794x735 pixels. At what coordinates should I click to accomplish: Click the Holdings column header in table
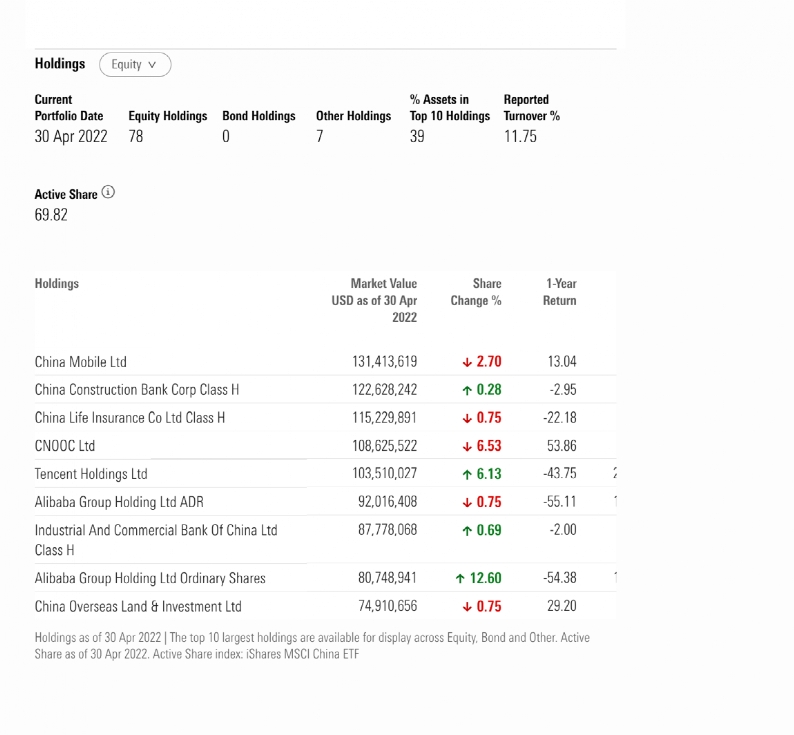[57, 284]
